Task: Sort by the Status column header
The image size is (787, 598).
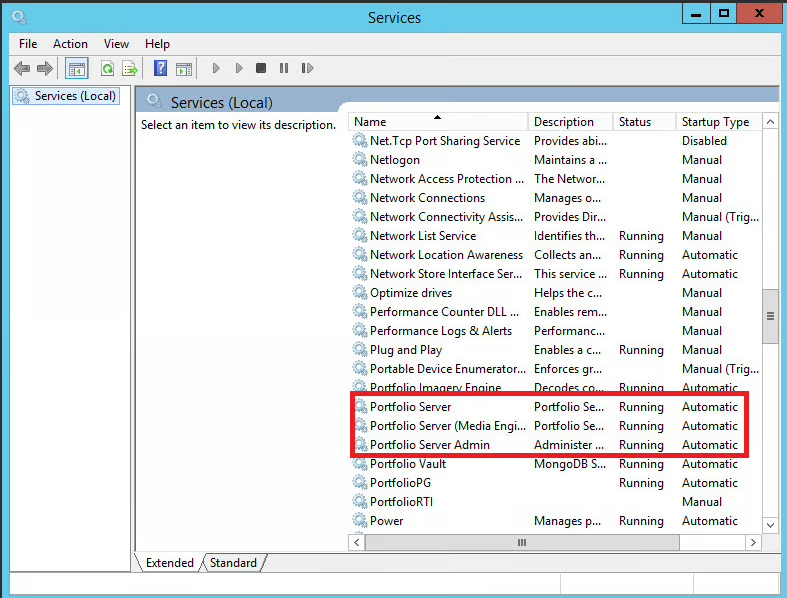Action: pos(644,122)
